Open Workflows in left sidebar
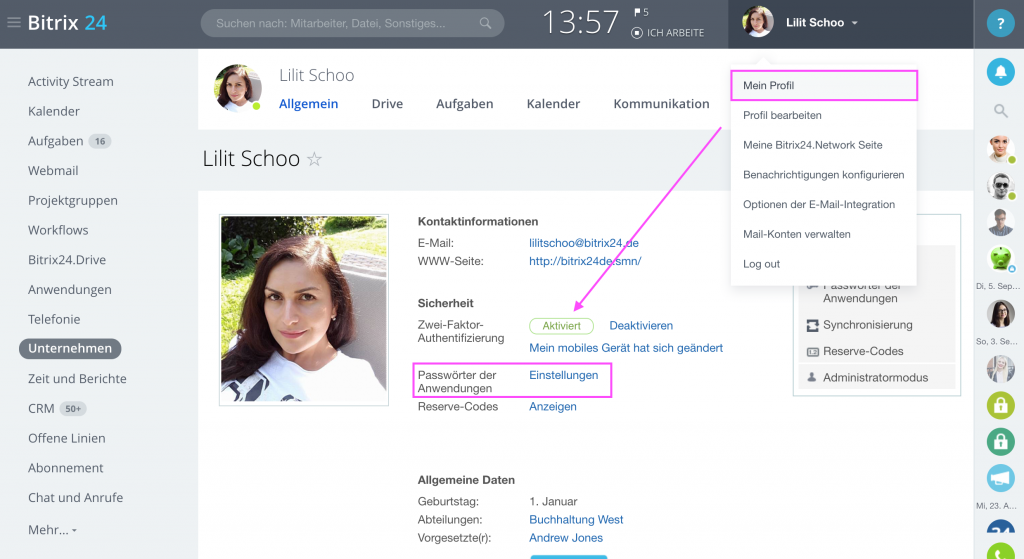 57,231
